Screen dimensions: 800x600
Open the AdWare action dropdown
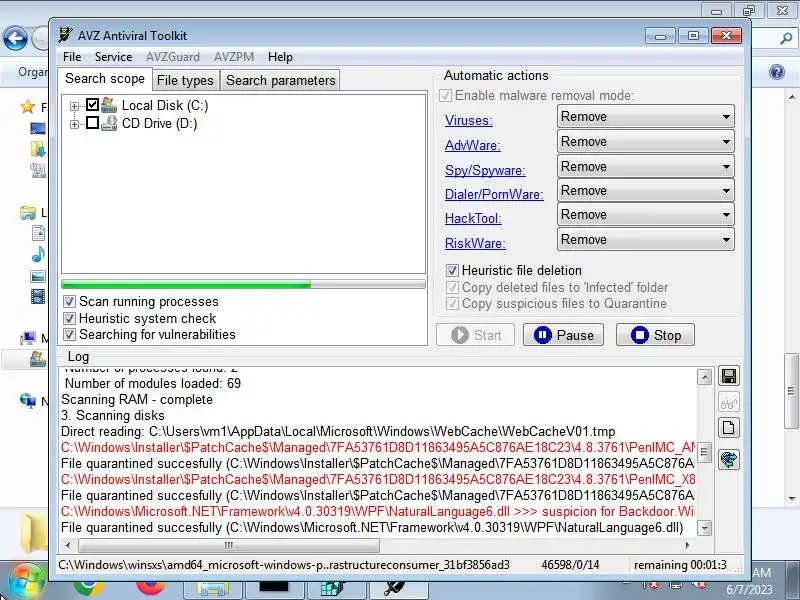pyautogui.click(x=645, y=141)
